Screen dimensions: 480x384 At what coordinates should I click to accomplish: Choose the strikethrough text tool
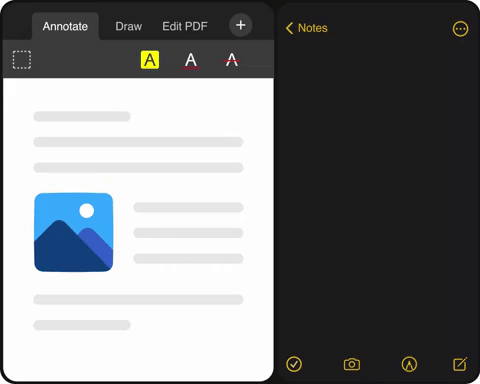click(232, 60)
